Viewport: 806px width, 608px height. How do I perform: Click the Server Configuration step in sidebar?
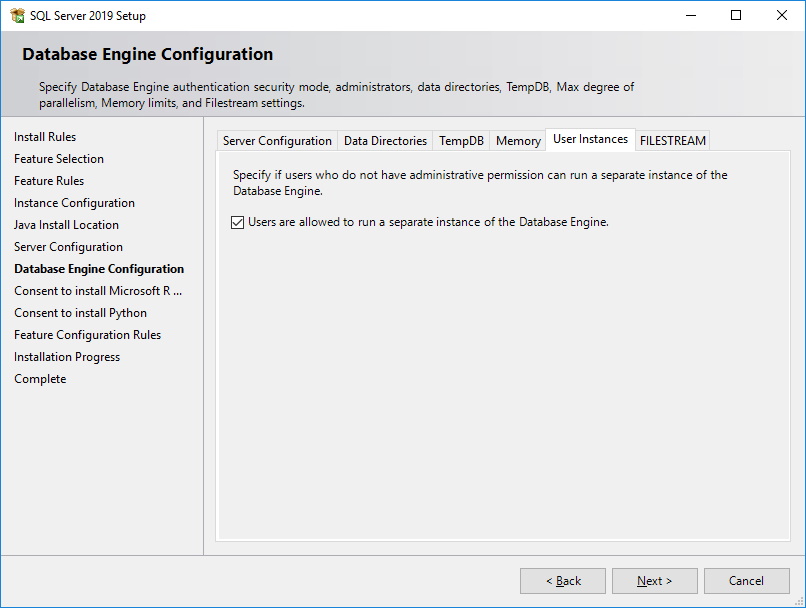coord(68,247)
